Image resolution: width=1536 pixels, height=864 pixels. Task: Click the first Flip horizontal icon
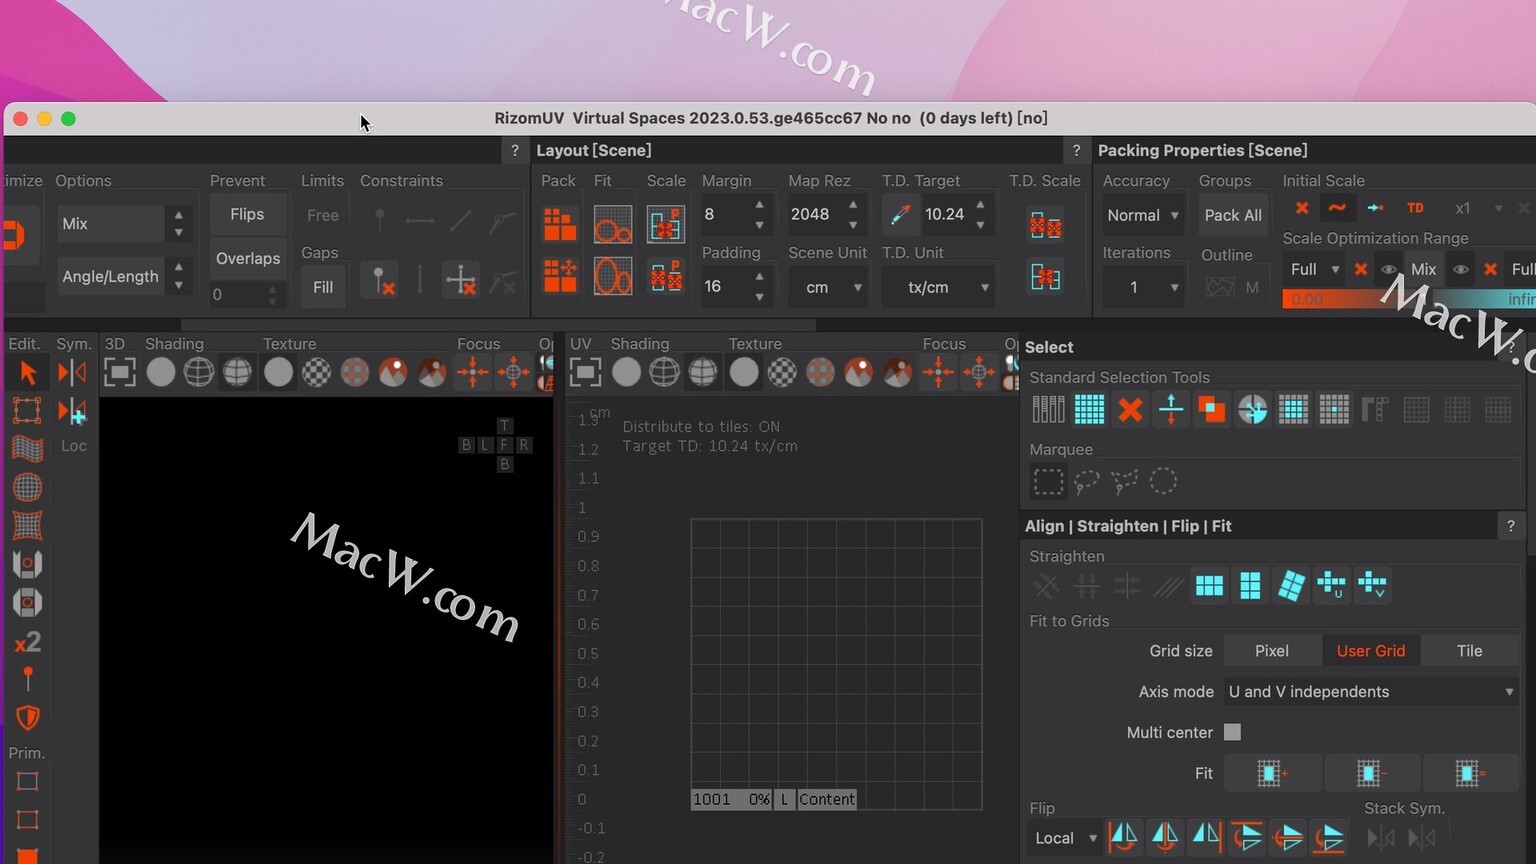1123,837
